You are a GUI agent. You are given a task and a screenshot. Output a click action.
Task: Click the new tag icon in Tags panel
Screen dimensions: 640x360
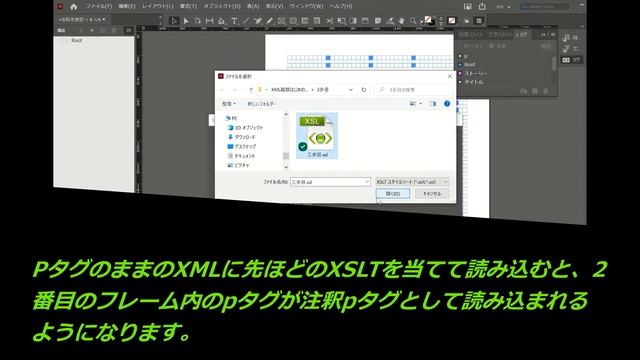[535, 91]
